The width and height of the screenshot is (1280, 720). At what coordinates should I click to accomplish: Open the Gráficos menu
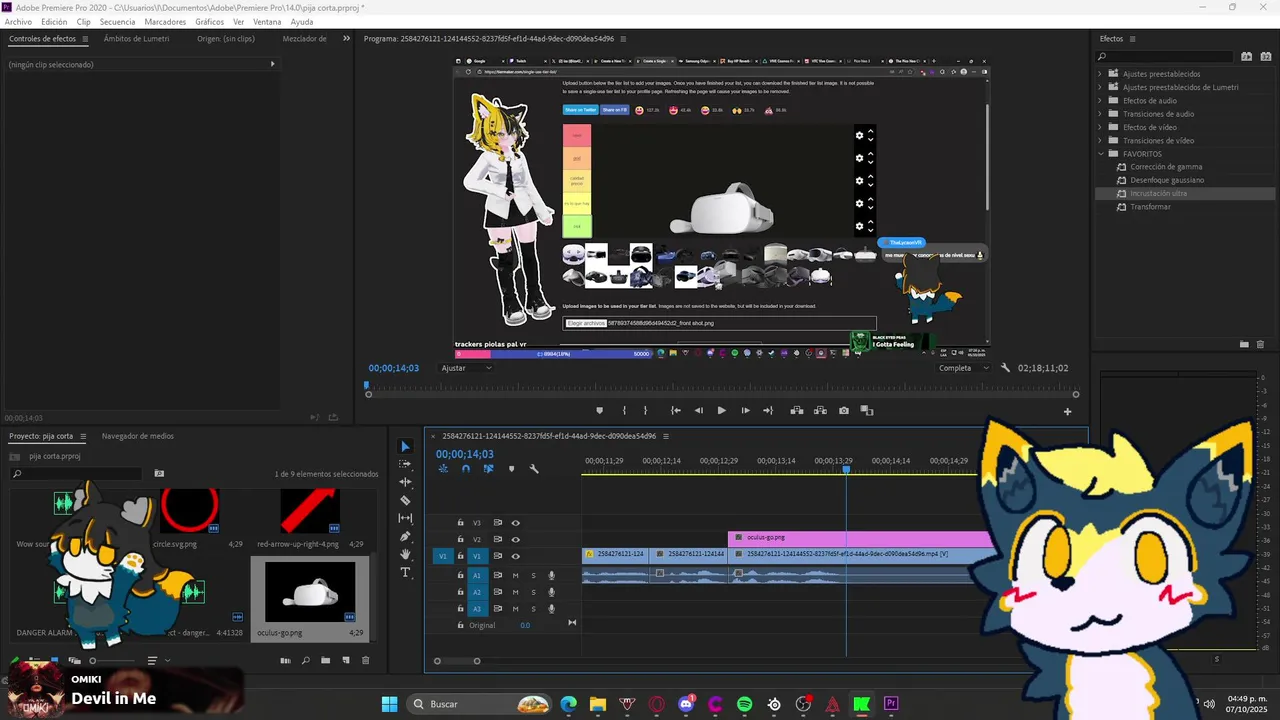click(x=209, y=22)
